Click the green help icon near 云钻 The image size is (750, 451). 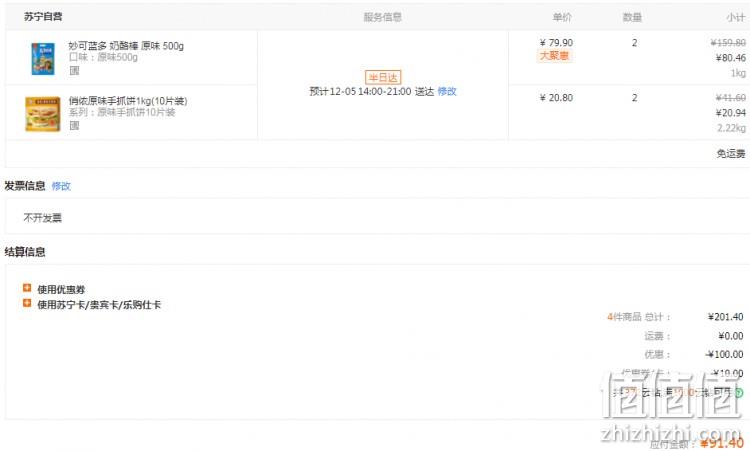point(739,393)
